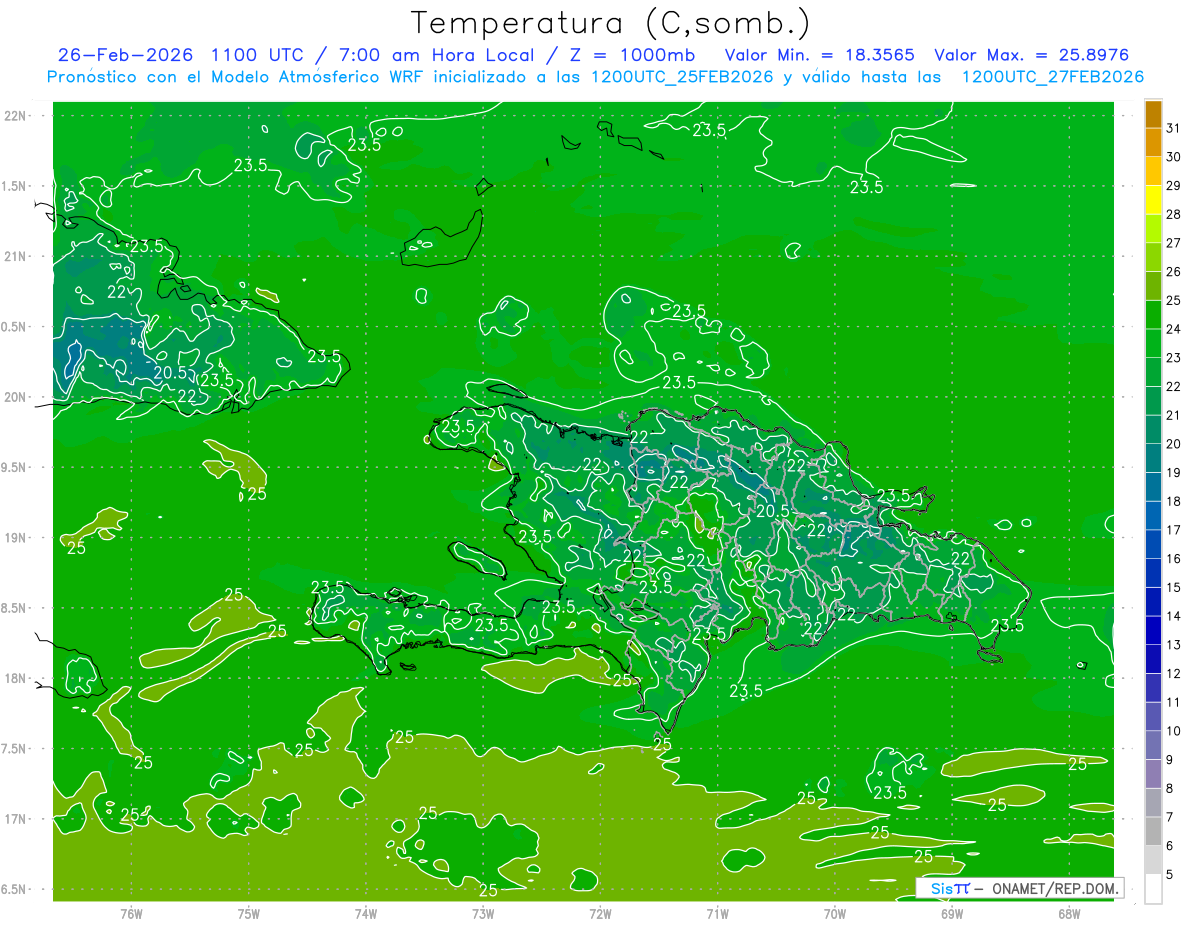Click the 22N latitude axis label
The height and width of the screenshot is (927, 1200).
15,116
